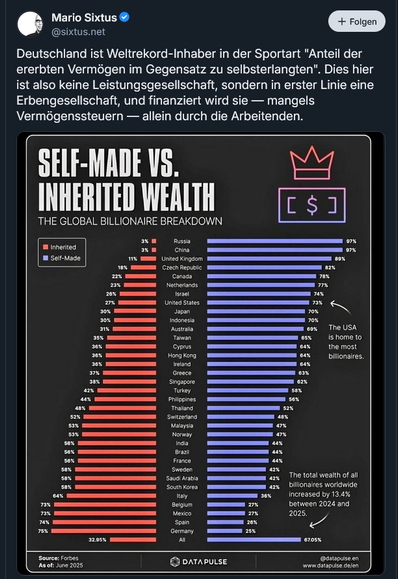Click the blue verified badge
Screen dimensions: 398x579
[x=124, y=17]
